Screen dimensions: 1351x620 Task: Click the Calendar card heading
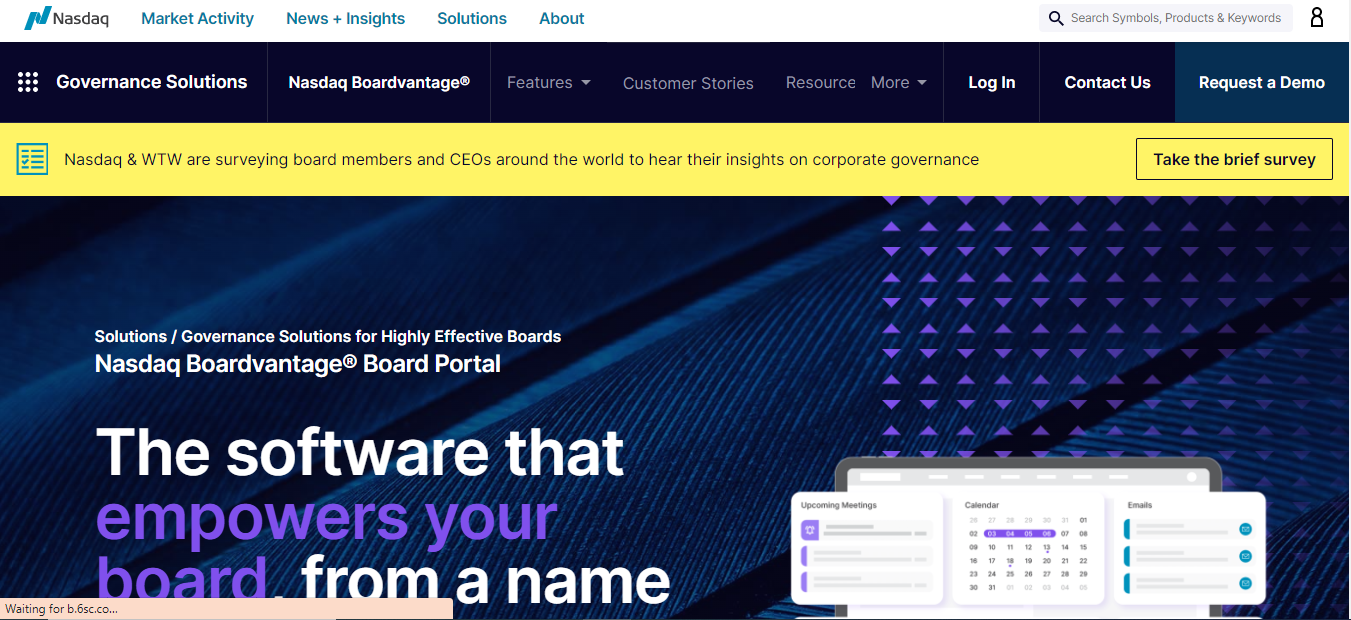coord(982,505)
